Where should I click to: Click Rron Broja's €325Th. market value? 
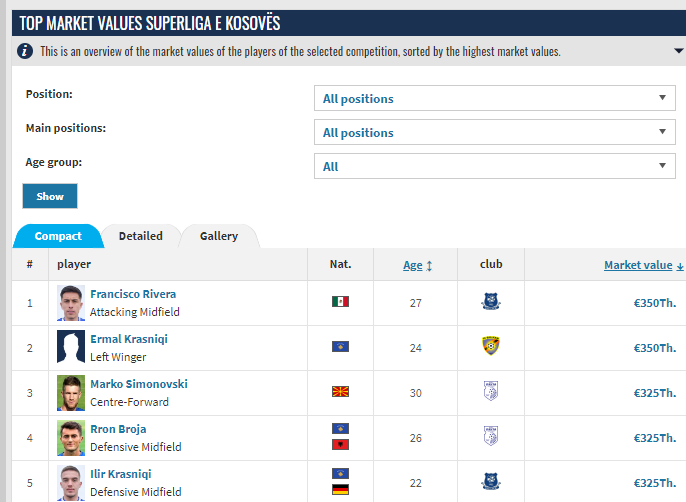(x=654, y=438)
